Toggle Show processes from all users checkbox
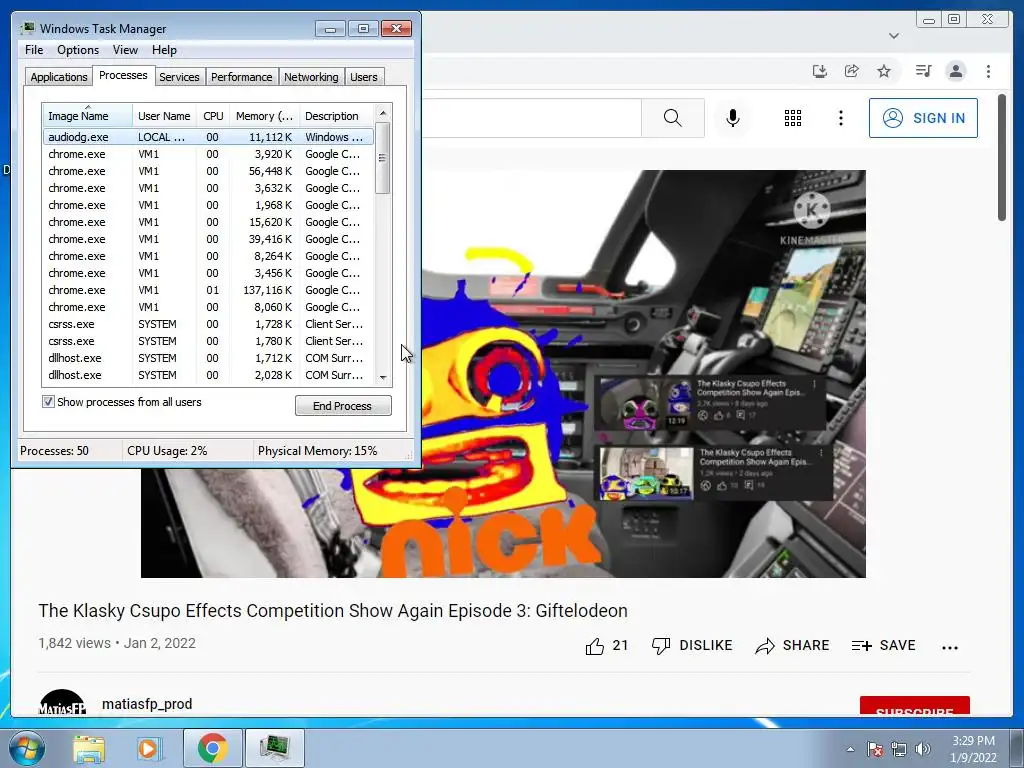The image size is (1024, 768). click(48, 402)
